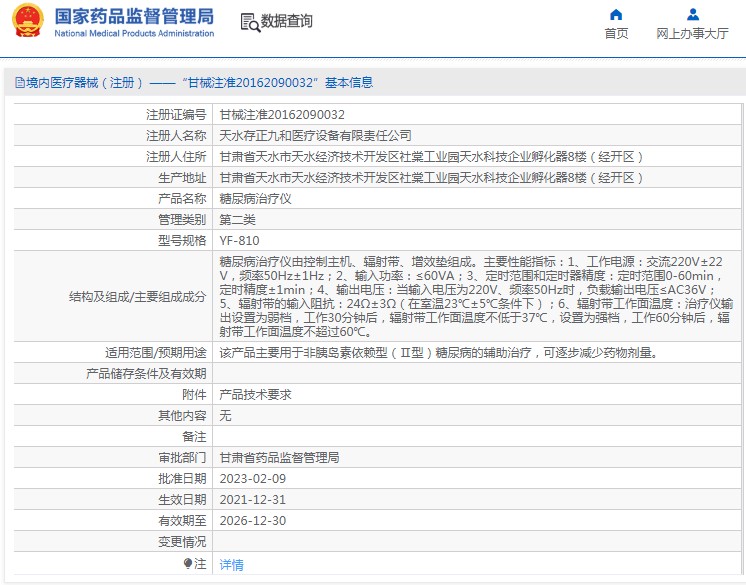Open the 数据查询 search icon
746x585 pixels.
click(250, 22)
